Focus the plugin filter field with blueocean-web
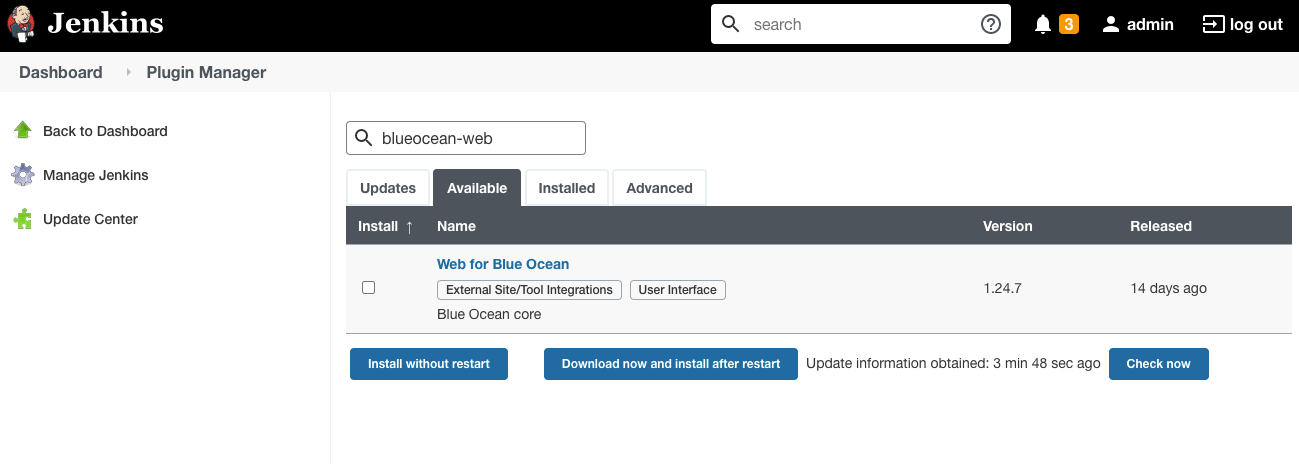1299x464 pixels. [466, 139]
